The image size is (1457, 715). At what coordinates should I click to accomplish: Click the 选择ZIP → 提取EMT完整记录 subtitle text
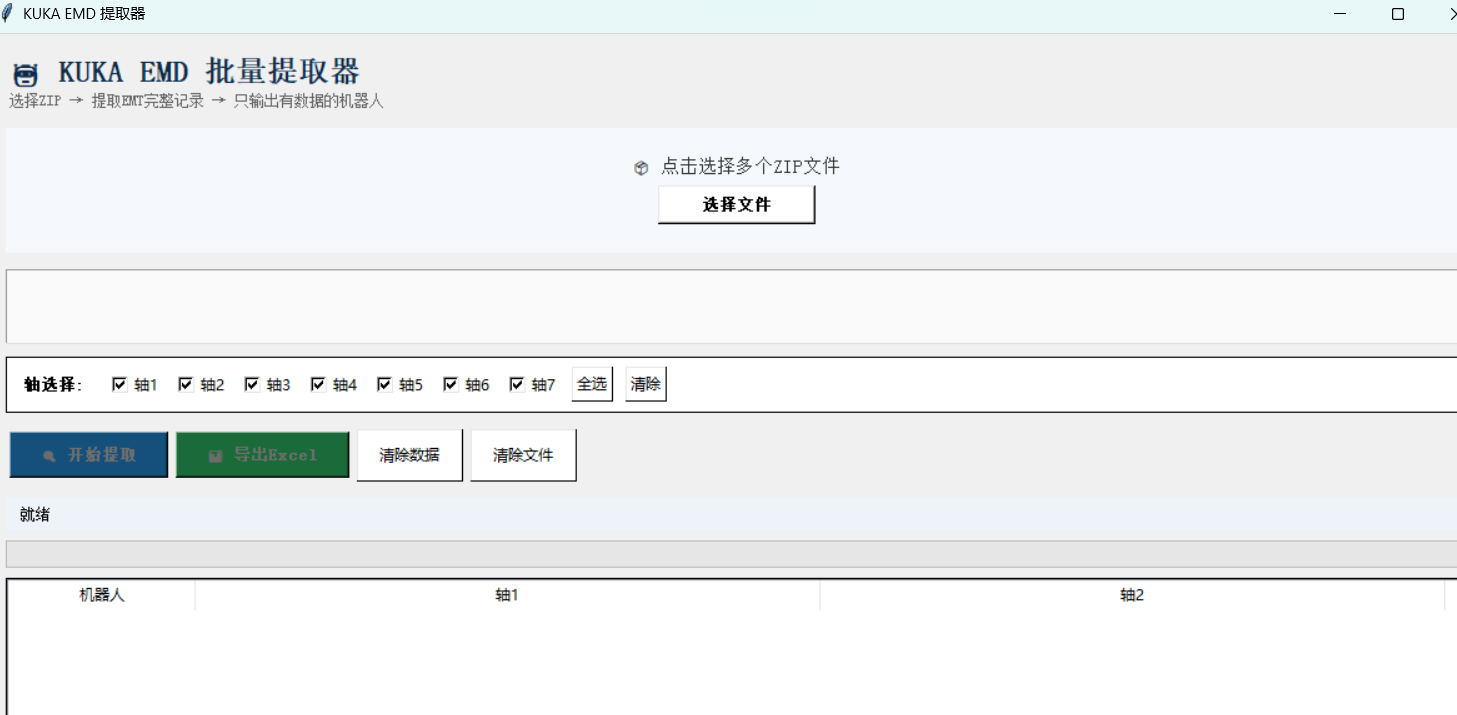(196, 101)
